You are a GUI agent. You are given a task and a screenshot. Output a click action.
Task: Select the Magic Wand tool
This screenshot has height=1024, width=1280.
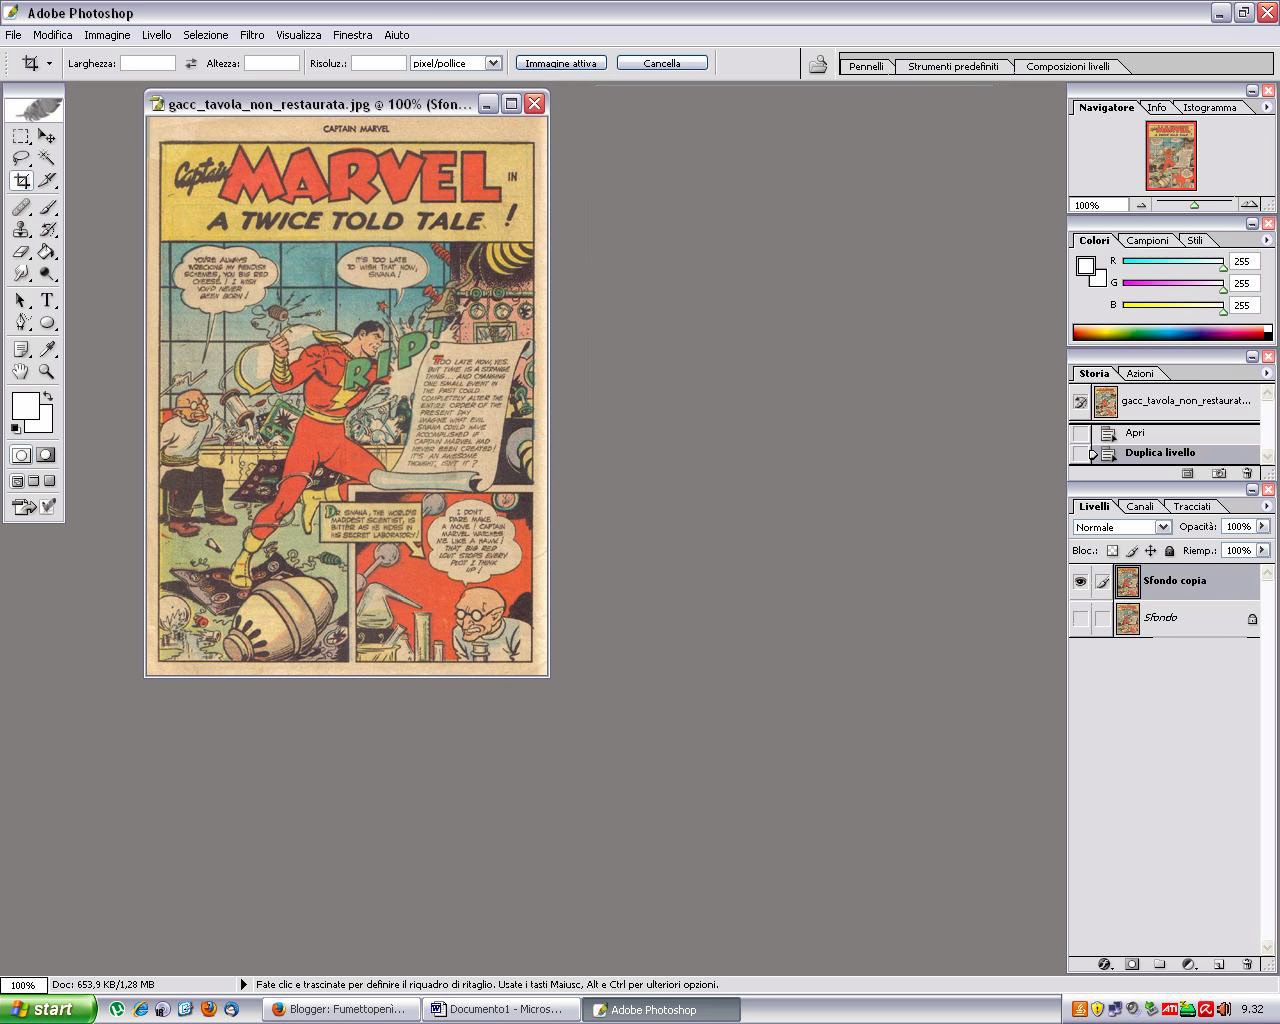(x=47, y=158)
